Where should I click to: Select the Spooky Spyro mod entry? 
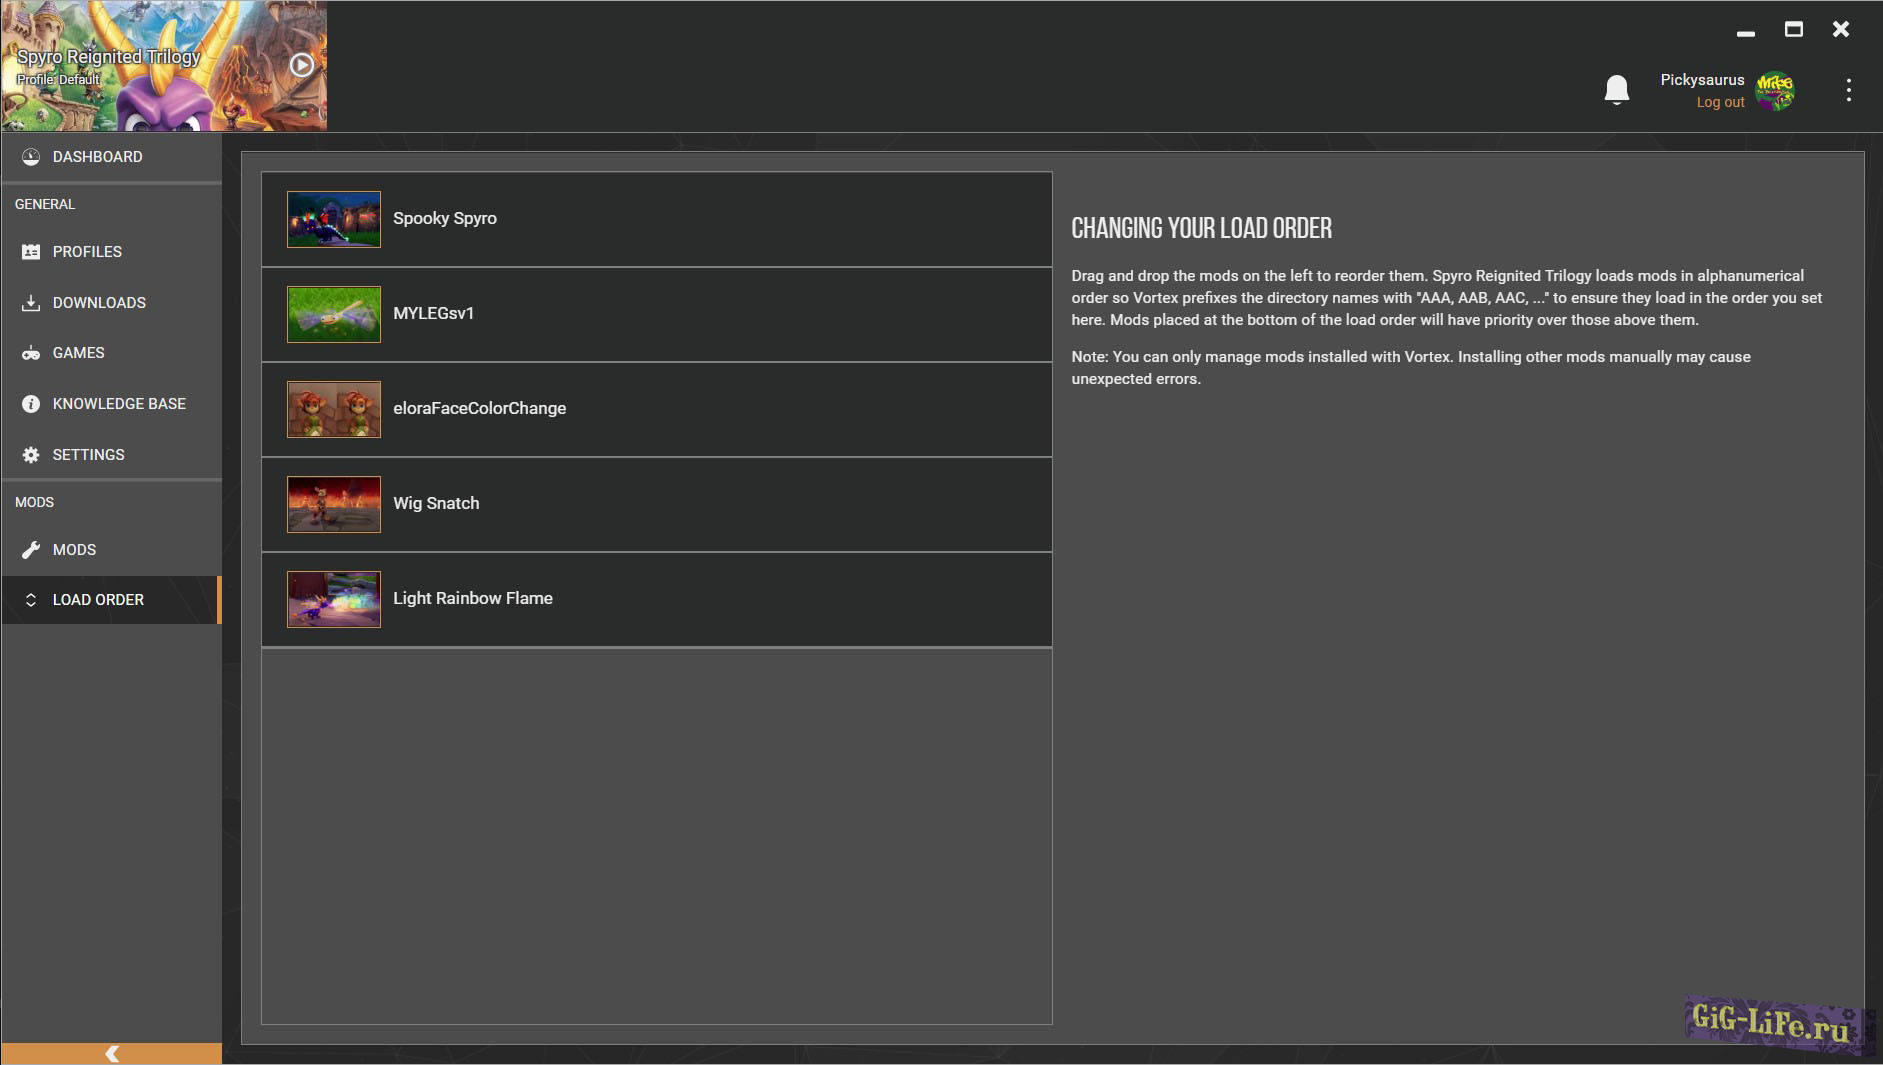click(655, 219)
